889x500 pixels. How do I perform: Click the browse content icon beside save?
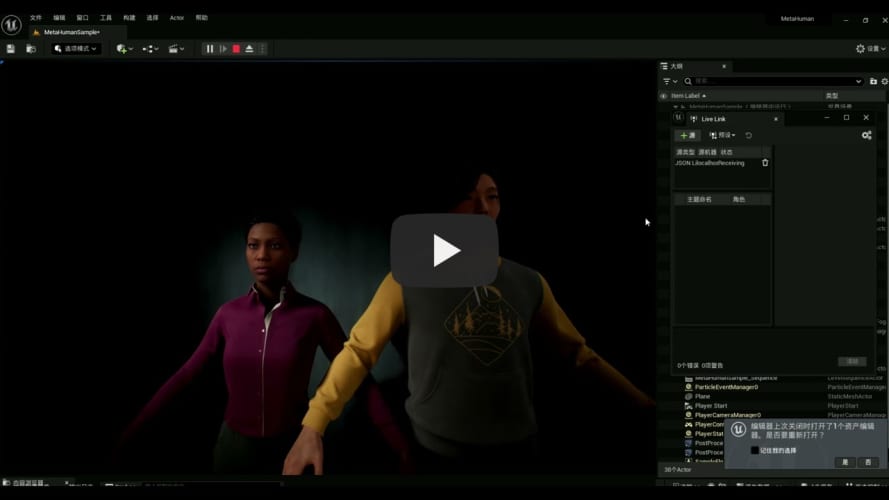[x=31, y=49]
